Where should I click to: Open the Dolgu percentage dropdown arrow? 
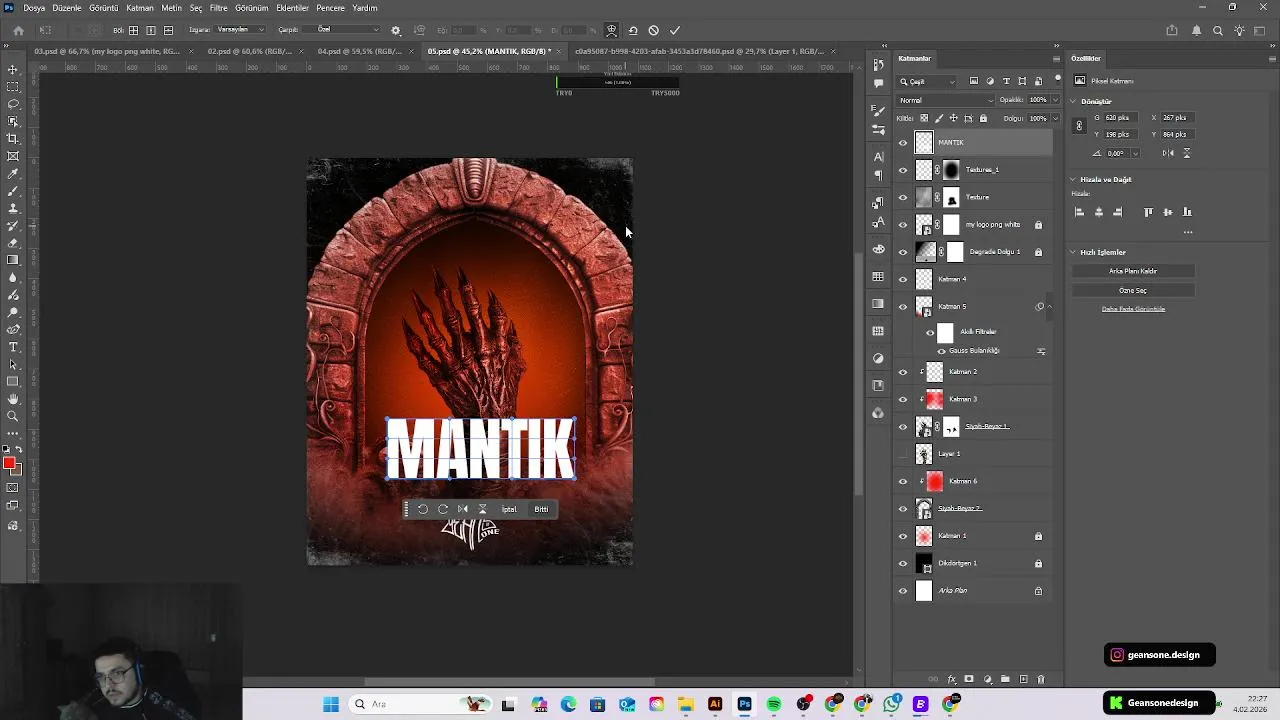[x=1055, y=118]
